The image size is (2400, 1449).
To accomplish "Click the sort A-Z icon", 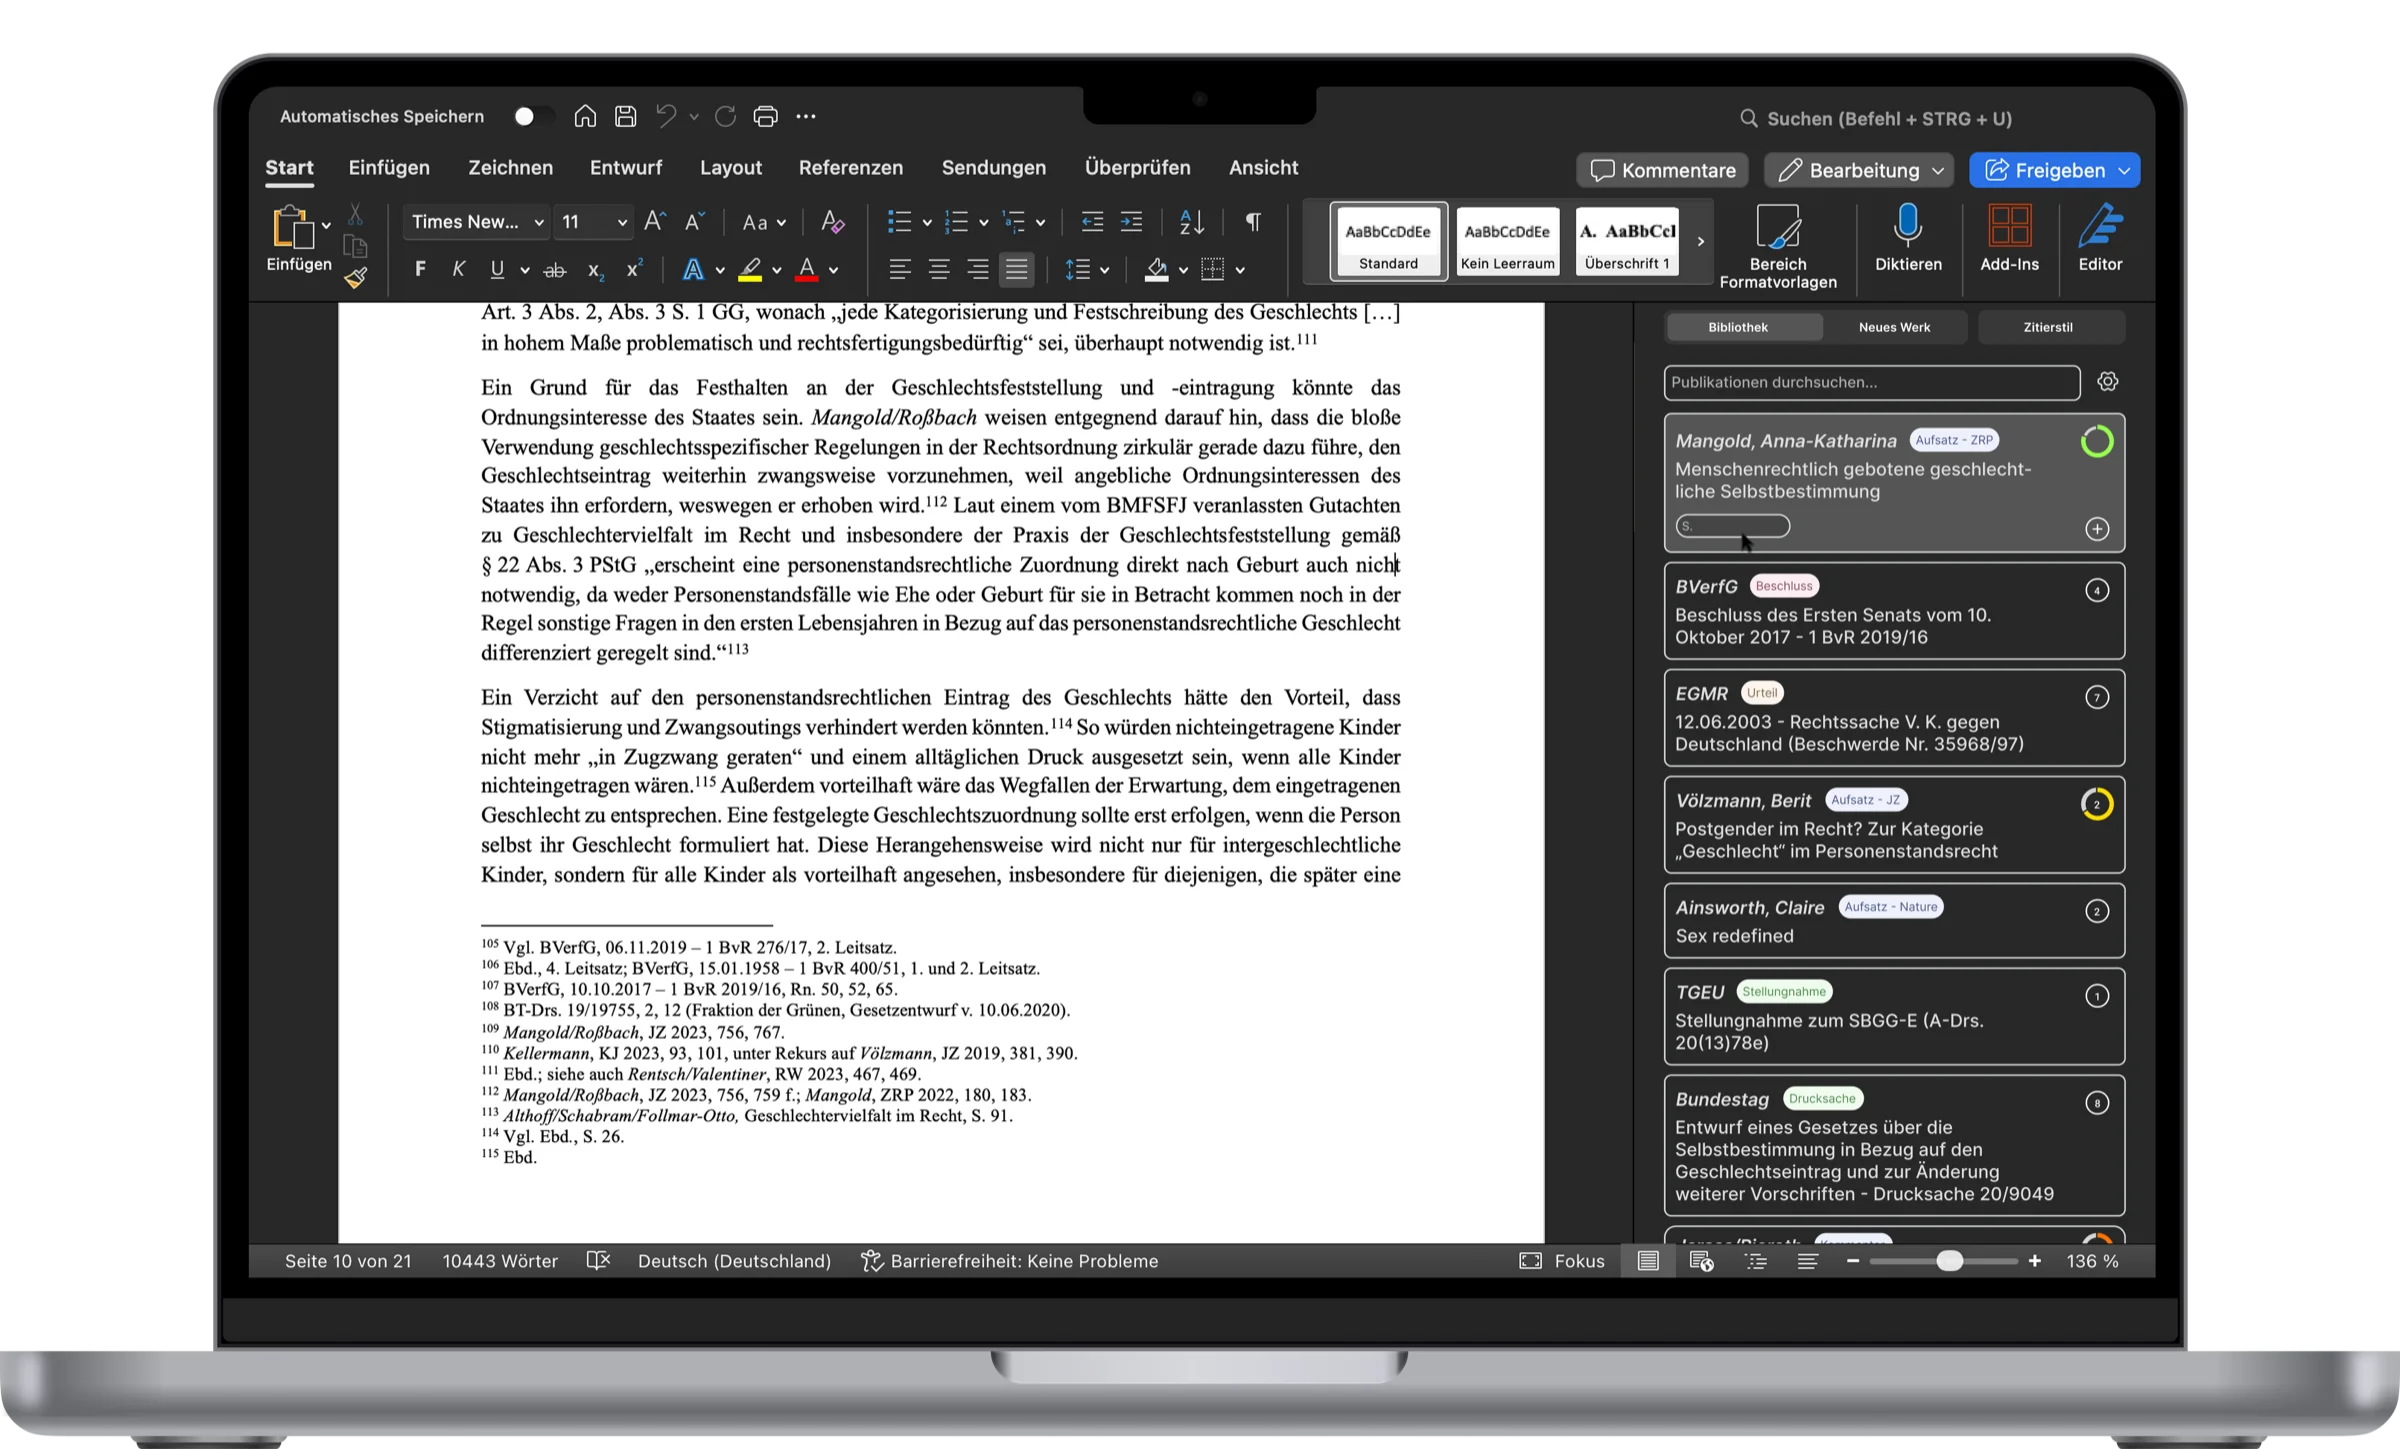I will [x=1192, y=222].
